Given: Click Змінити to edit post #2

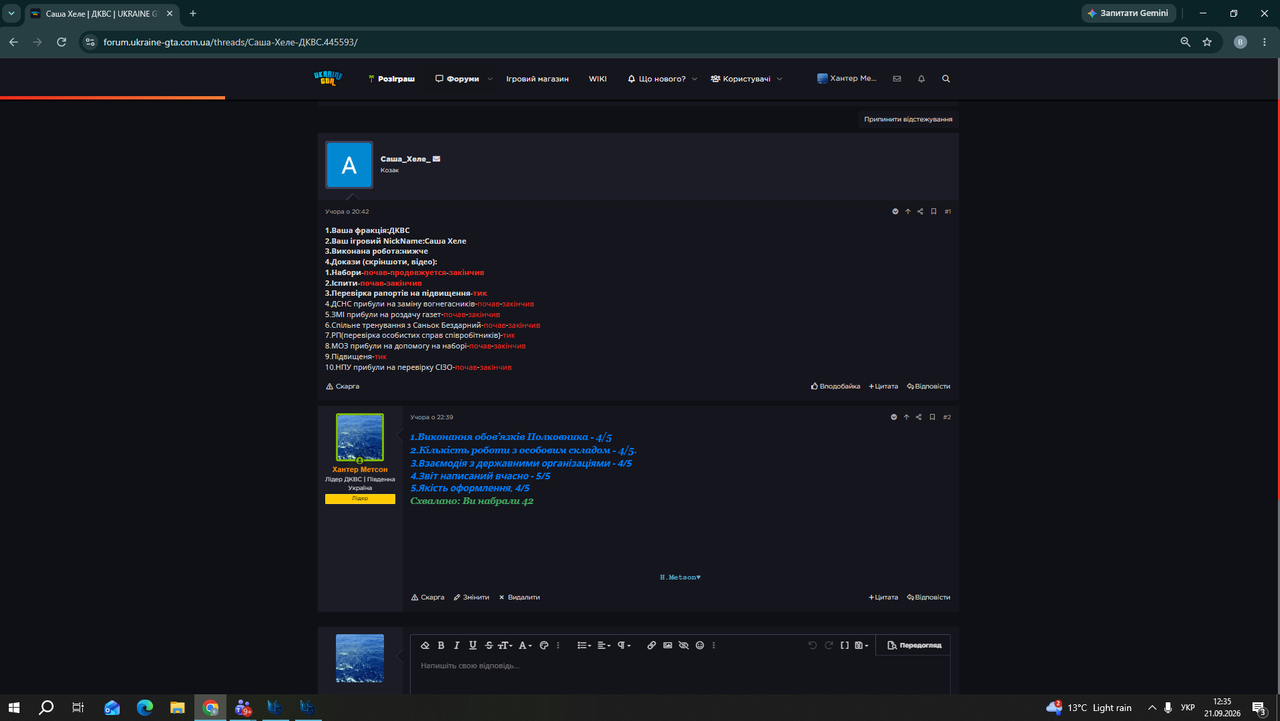Looking at the screenshot, I should click(472, 597).
